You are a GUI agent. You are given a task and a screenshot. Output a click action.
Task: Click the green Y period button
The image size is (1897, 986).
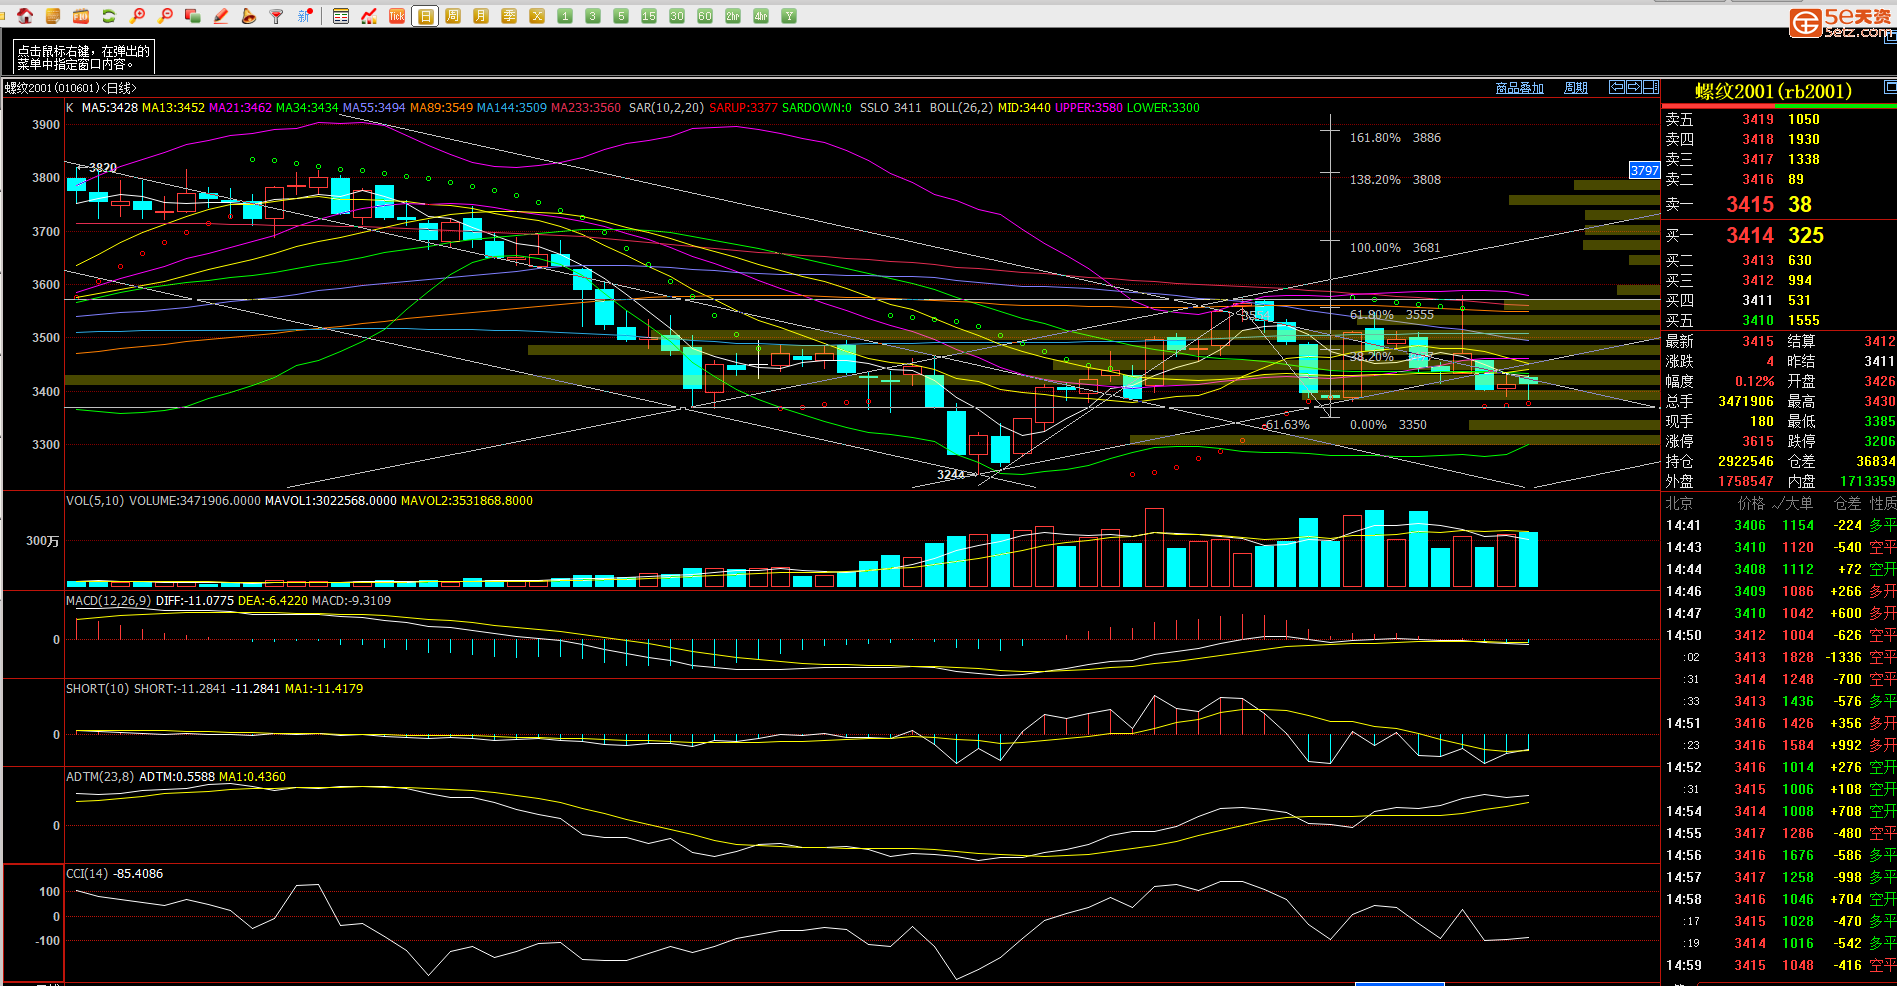click(x=789, y=16)
